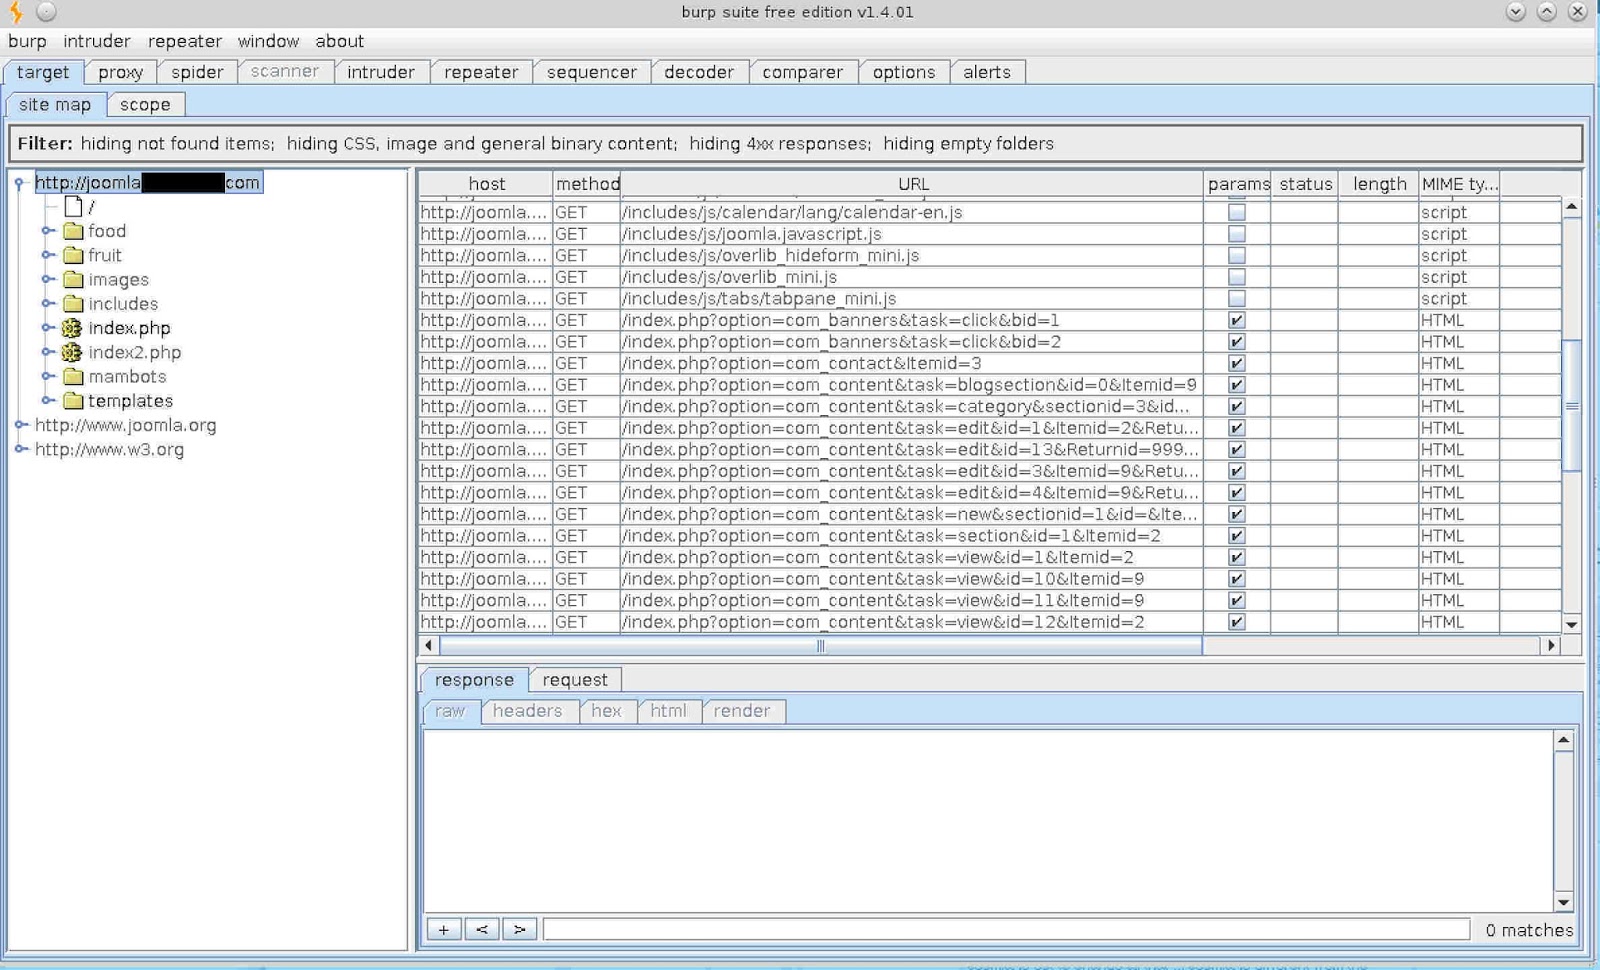Open the intruder menu in menu bar

(x=97, y=41)
